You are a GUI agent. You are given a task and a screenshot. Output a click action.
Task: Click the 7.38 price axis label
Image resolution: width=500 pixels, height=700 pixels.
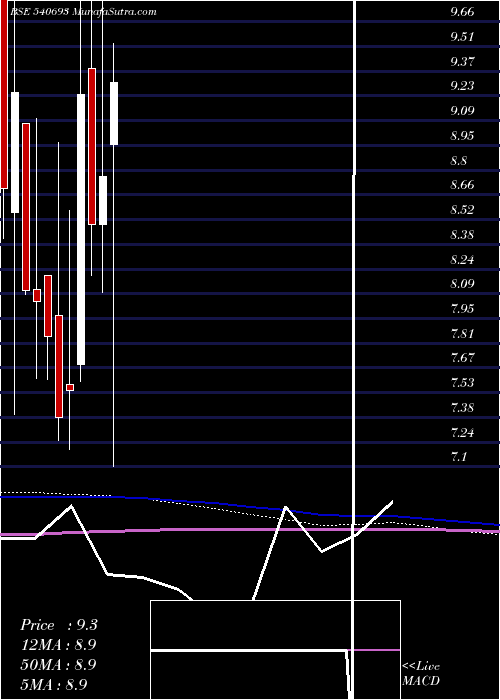(x=462, y=408)
